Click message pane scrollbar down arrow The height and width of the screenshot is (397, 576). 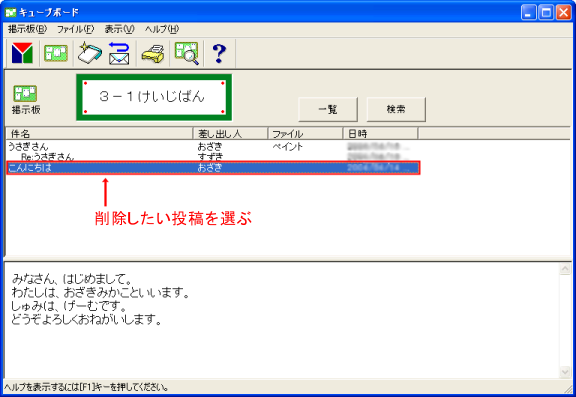(x=565, y=372)
